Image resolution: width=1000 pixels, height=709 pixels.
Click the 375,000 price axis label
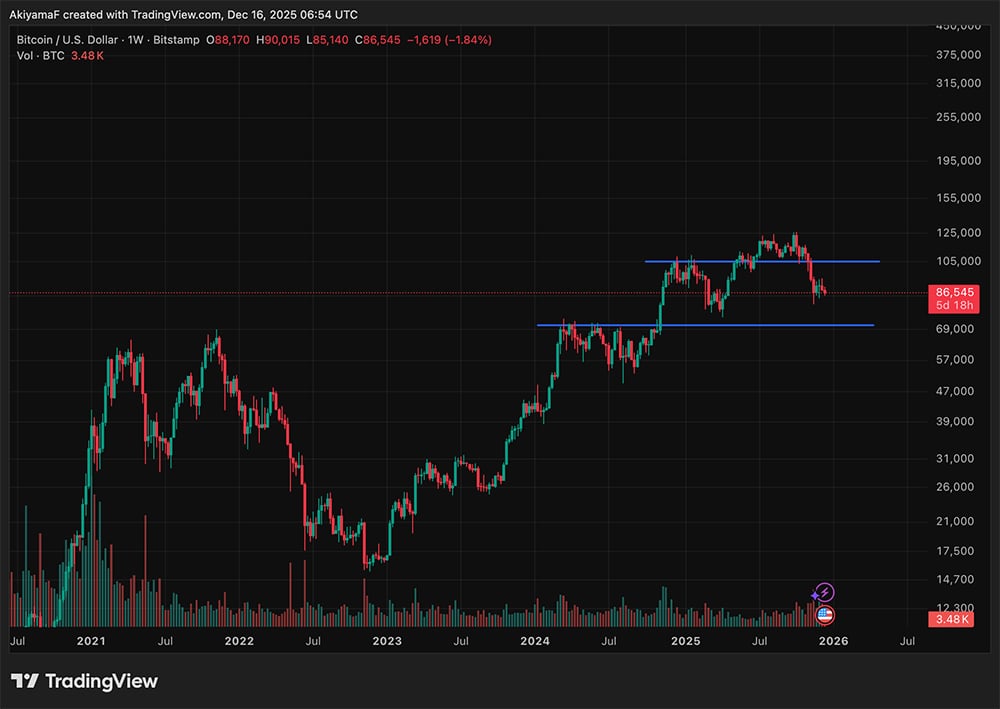(958, 55)
